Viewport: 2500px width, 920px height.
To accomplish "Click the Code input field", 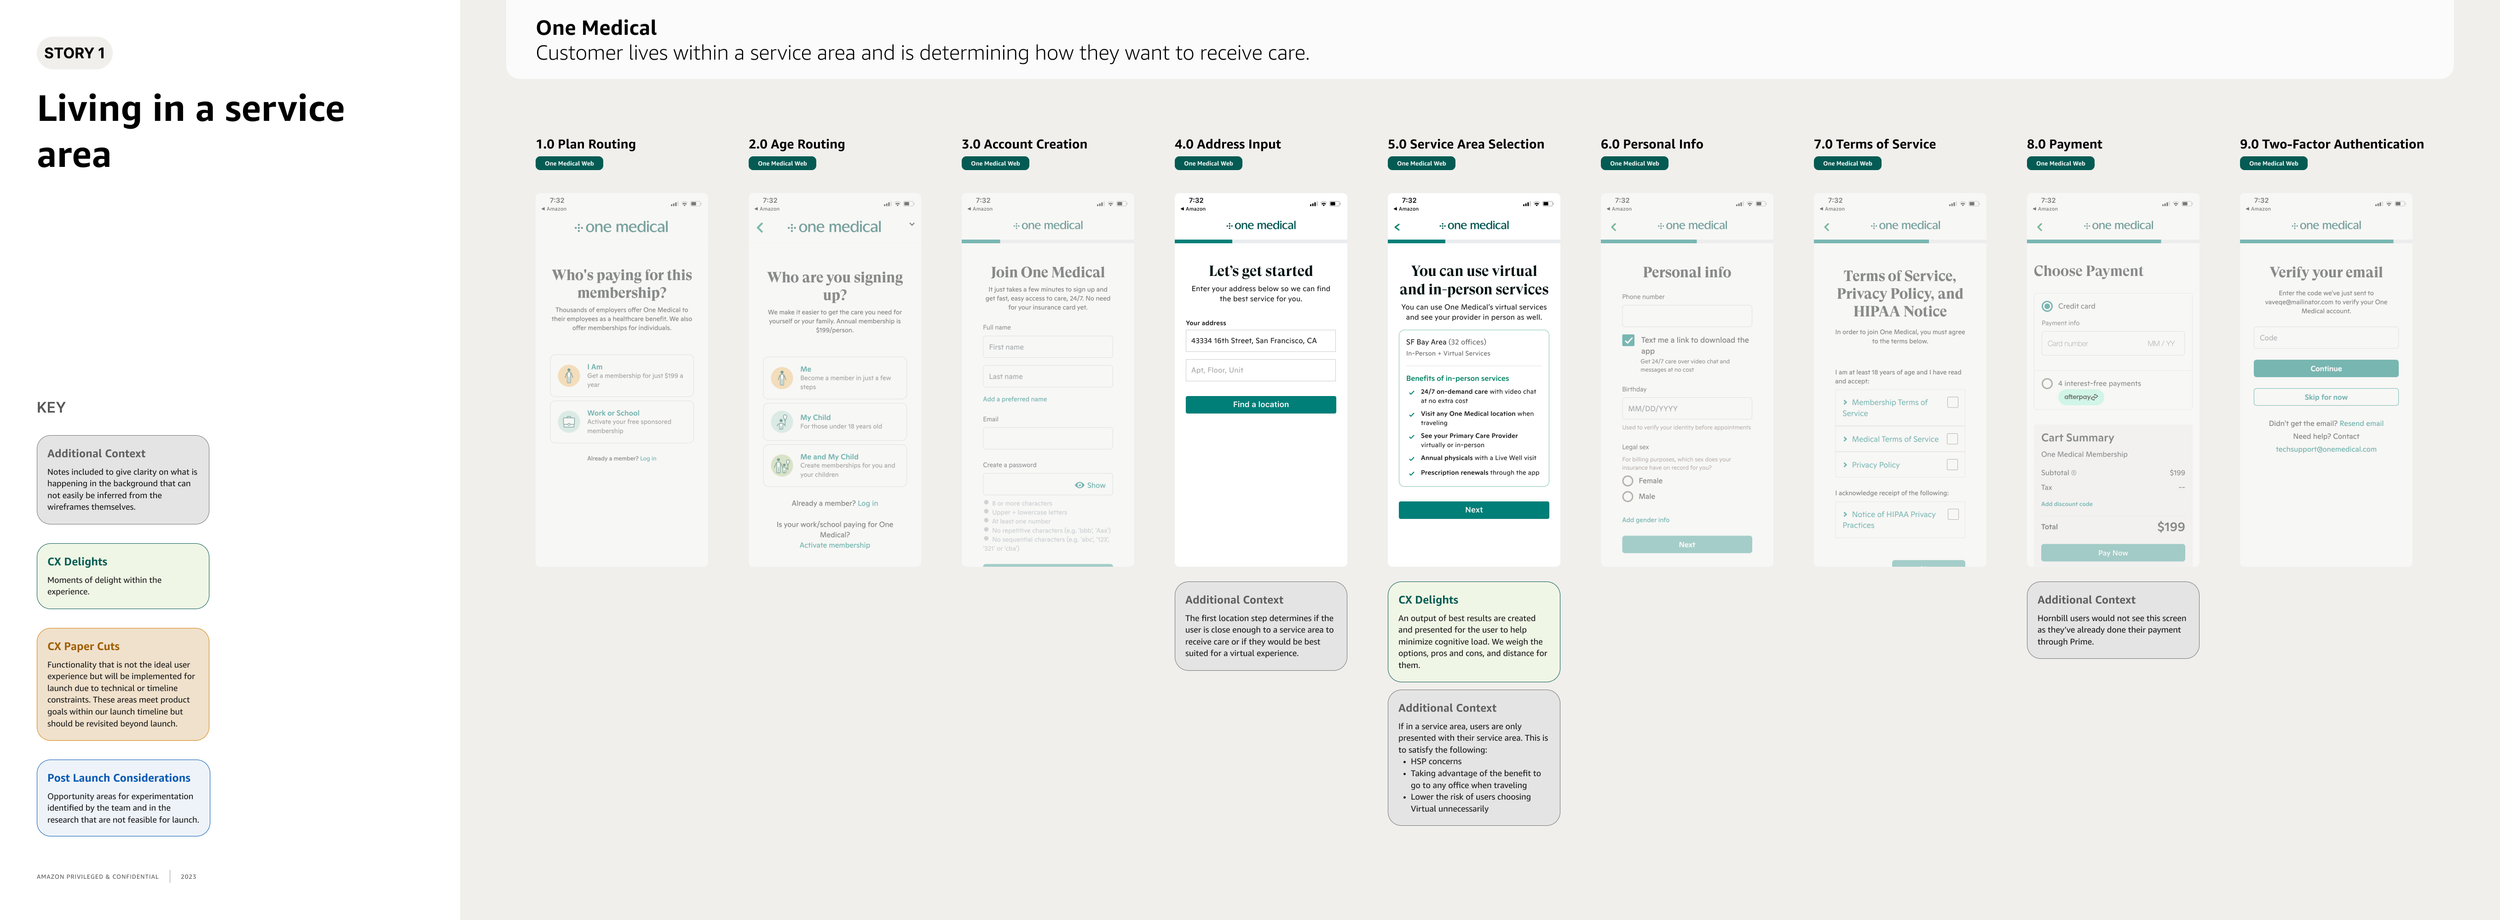I will [x=2325, y=338].
